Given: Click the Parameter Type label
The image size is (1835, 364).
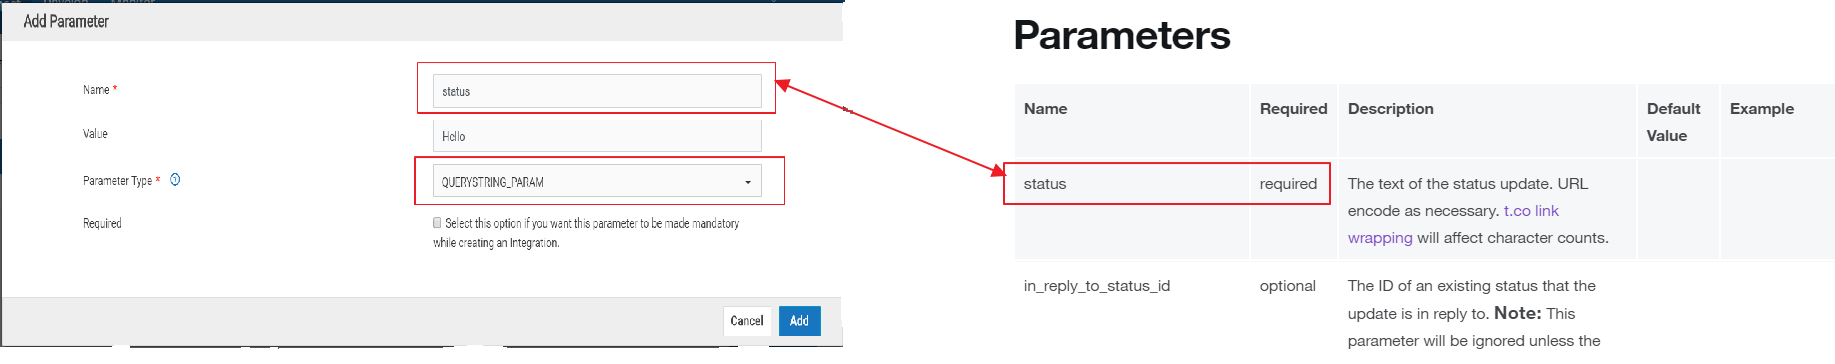Looking at the screenshot, I should tap(117, 181).
